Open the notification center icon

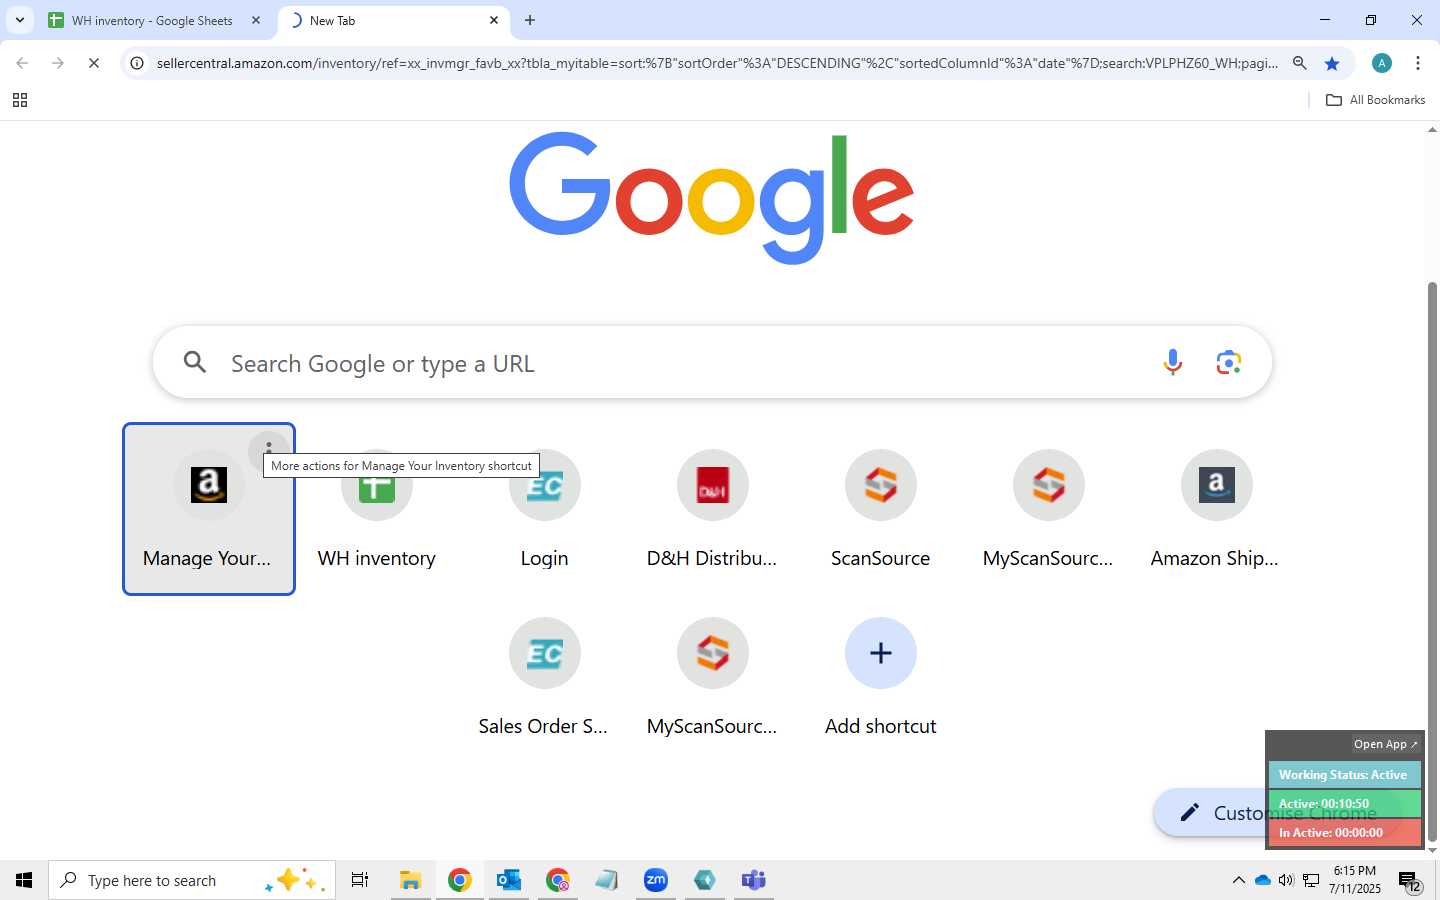point(1409,881)
